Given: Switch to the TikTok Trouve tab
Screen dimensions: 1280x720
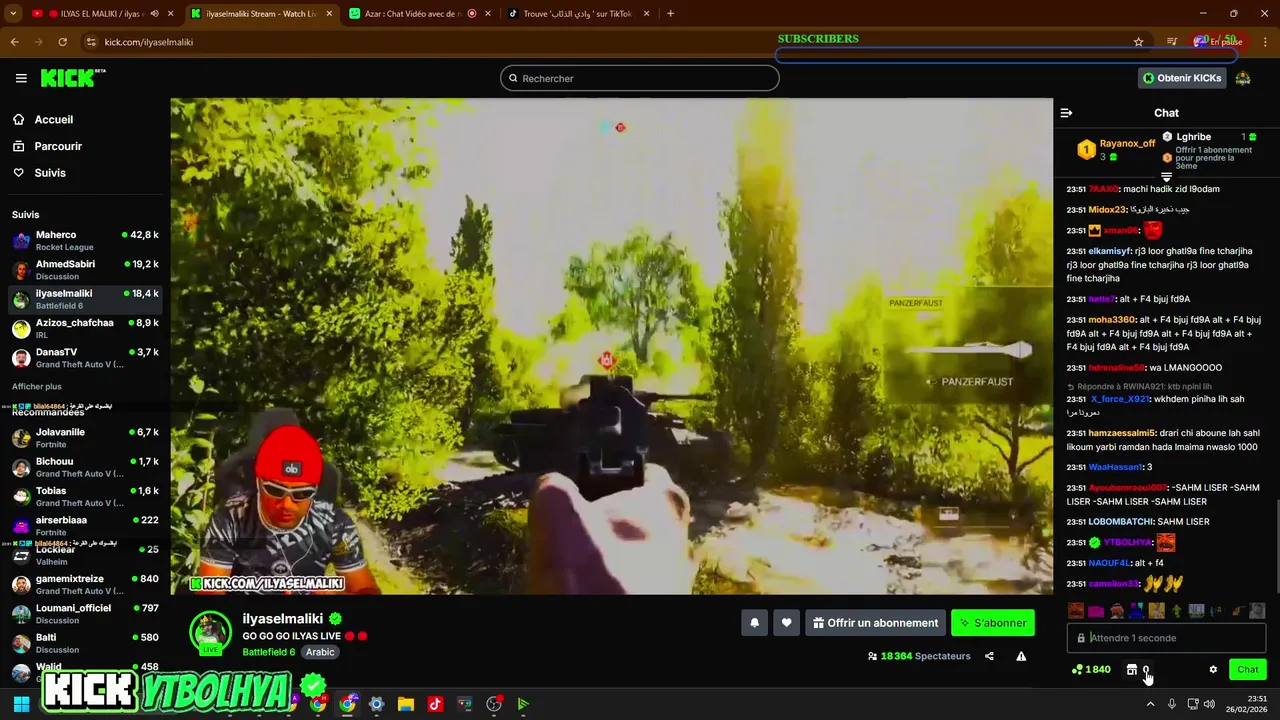Looking at the screenshot, I should [x=578, y=14].
